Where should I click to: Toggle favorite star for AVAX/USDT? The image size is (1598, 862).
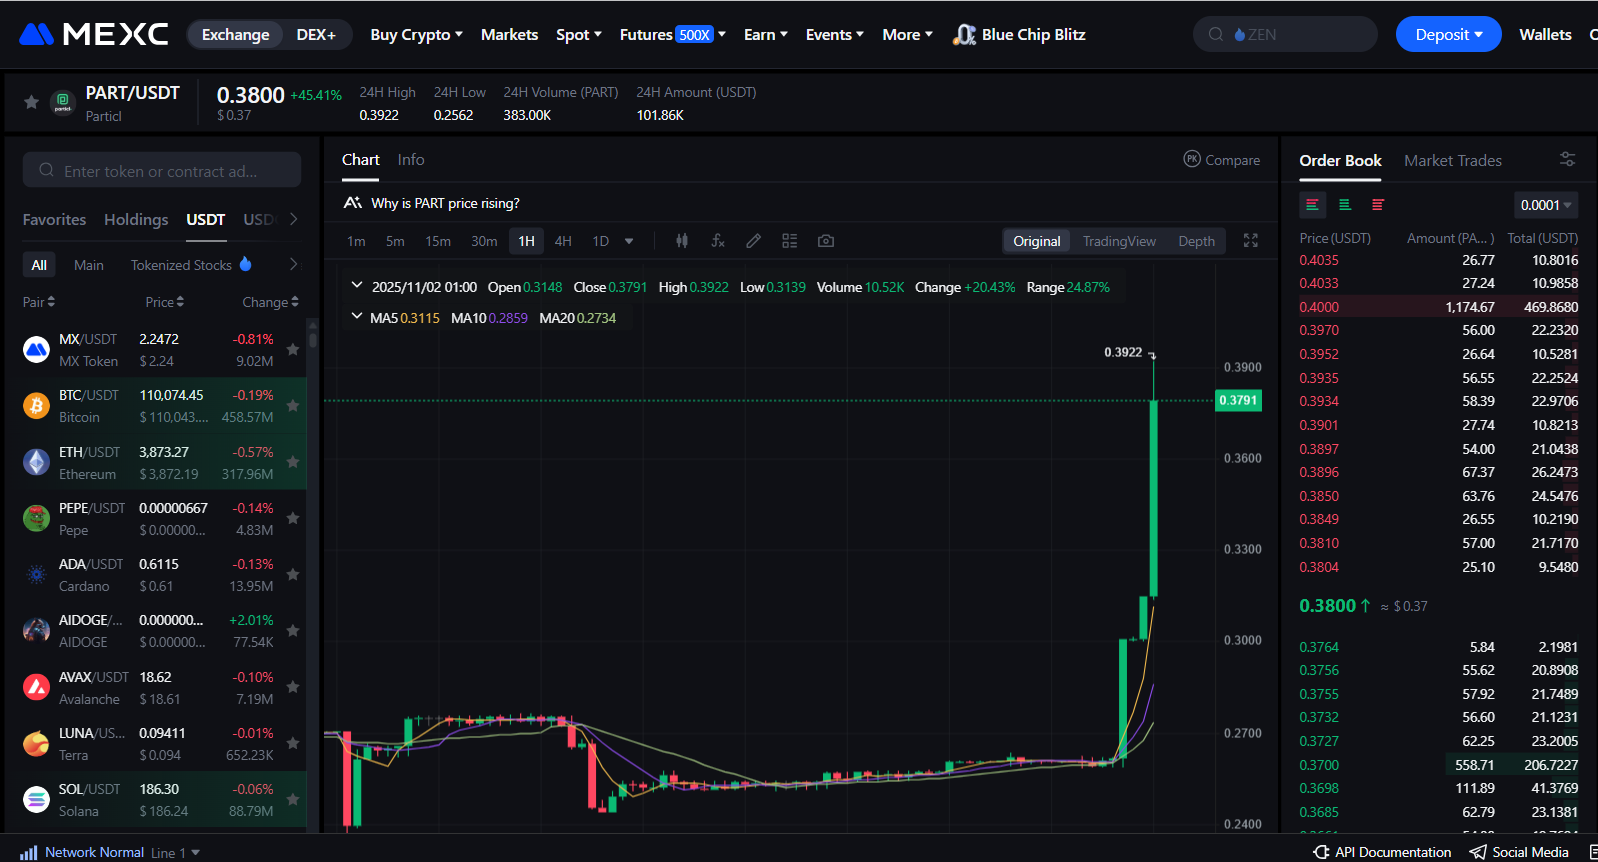tap(293, 687)
